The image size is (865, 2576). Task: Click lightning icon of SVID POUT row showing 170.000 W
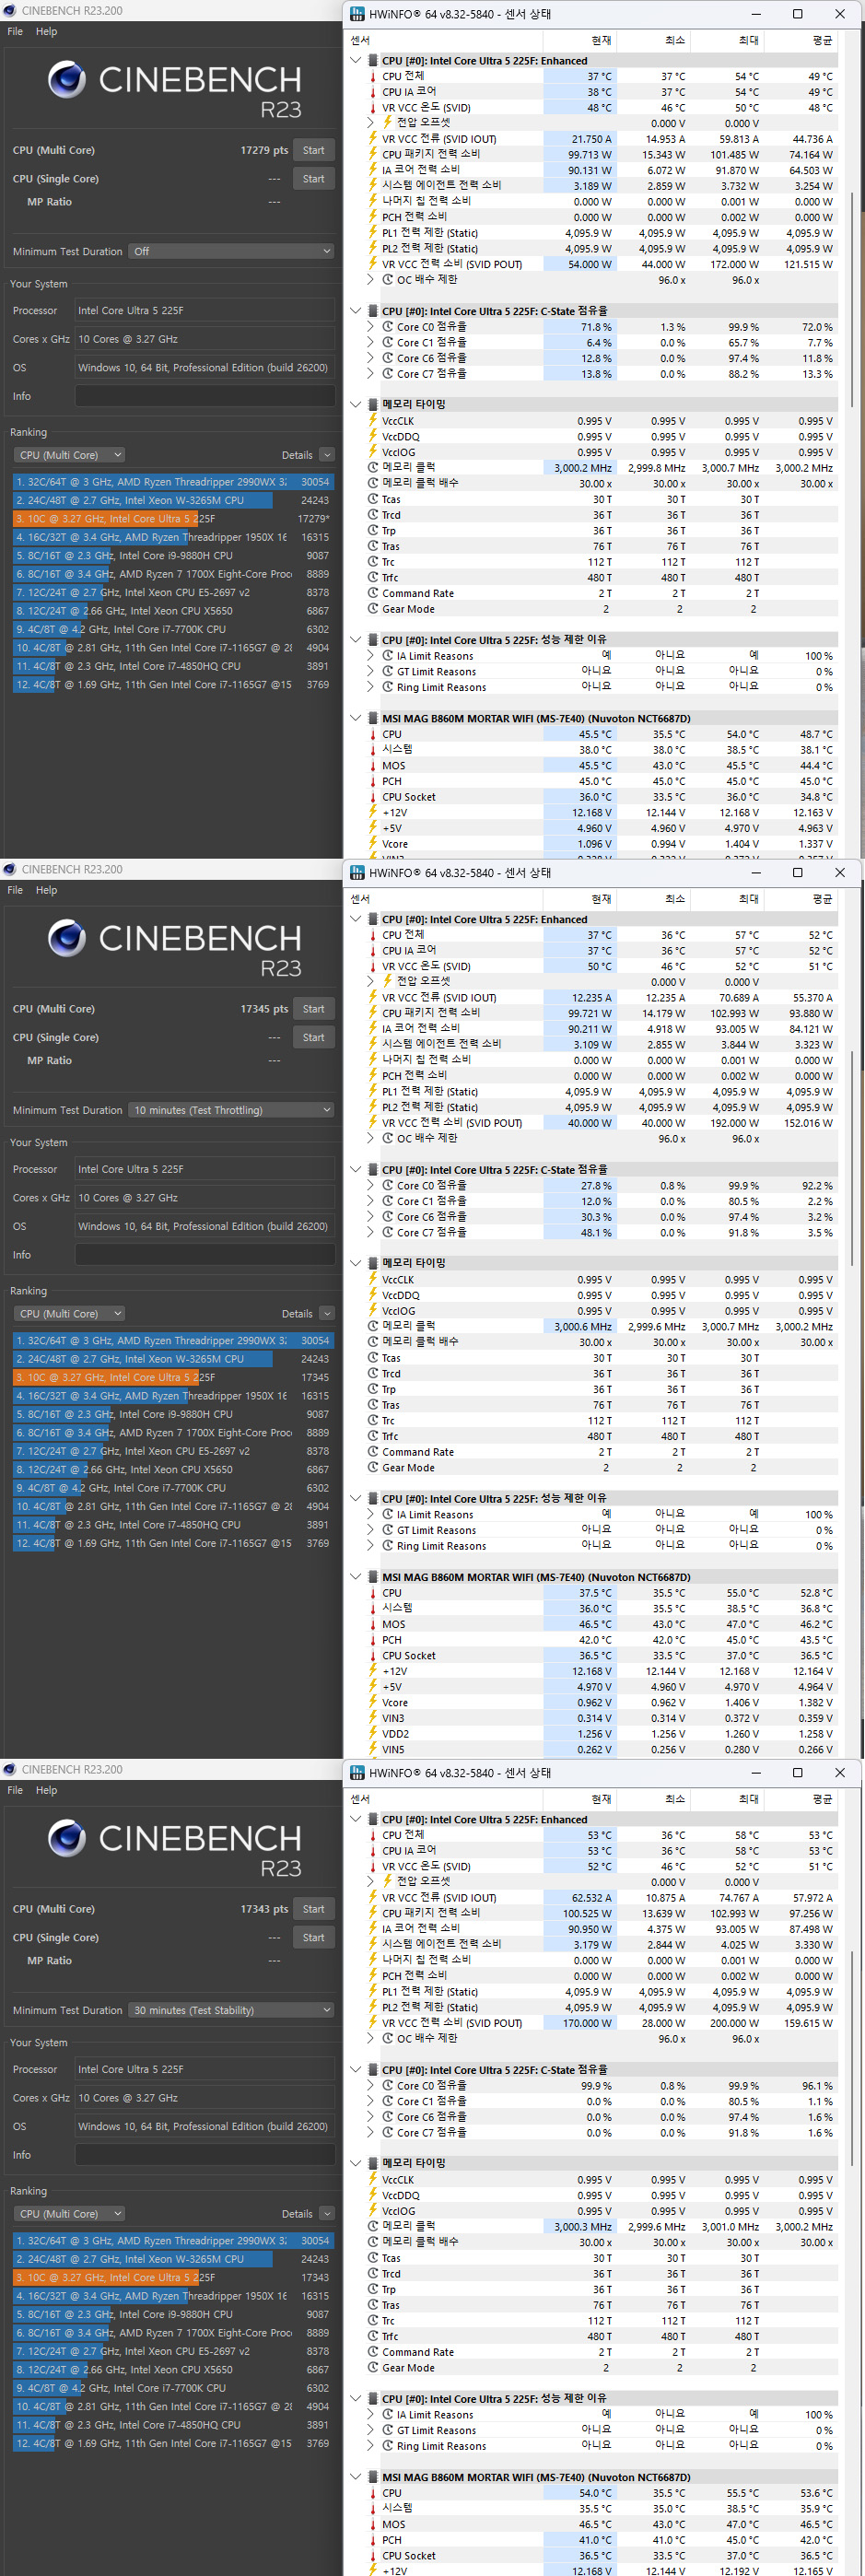373,2023
